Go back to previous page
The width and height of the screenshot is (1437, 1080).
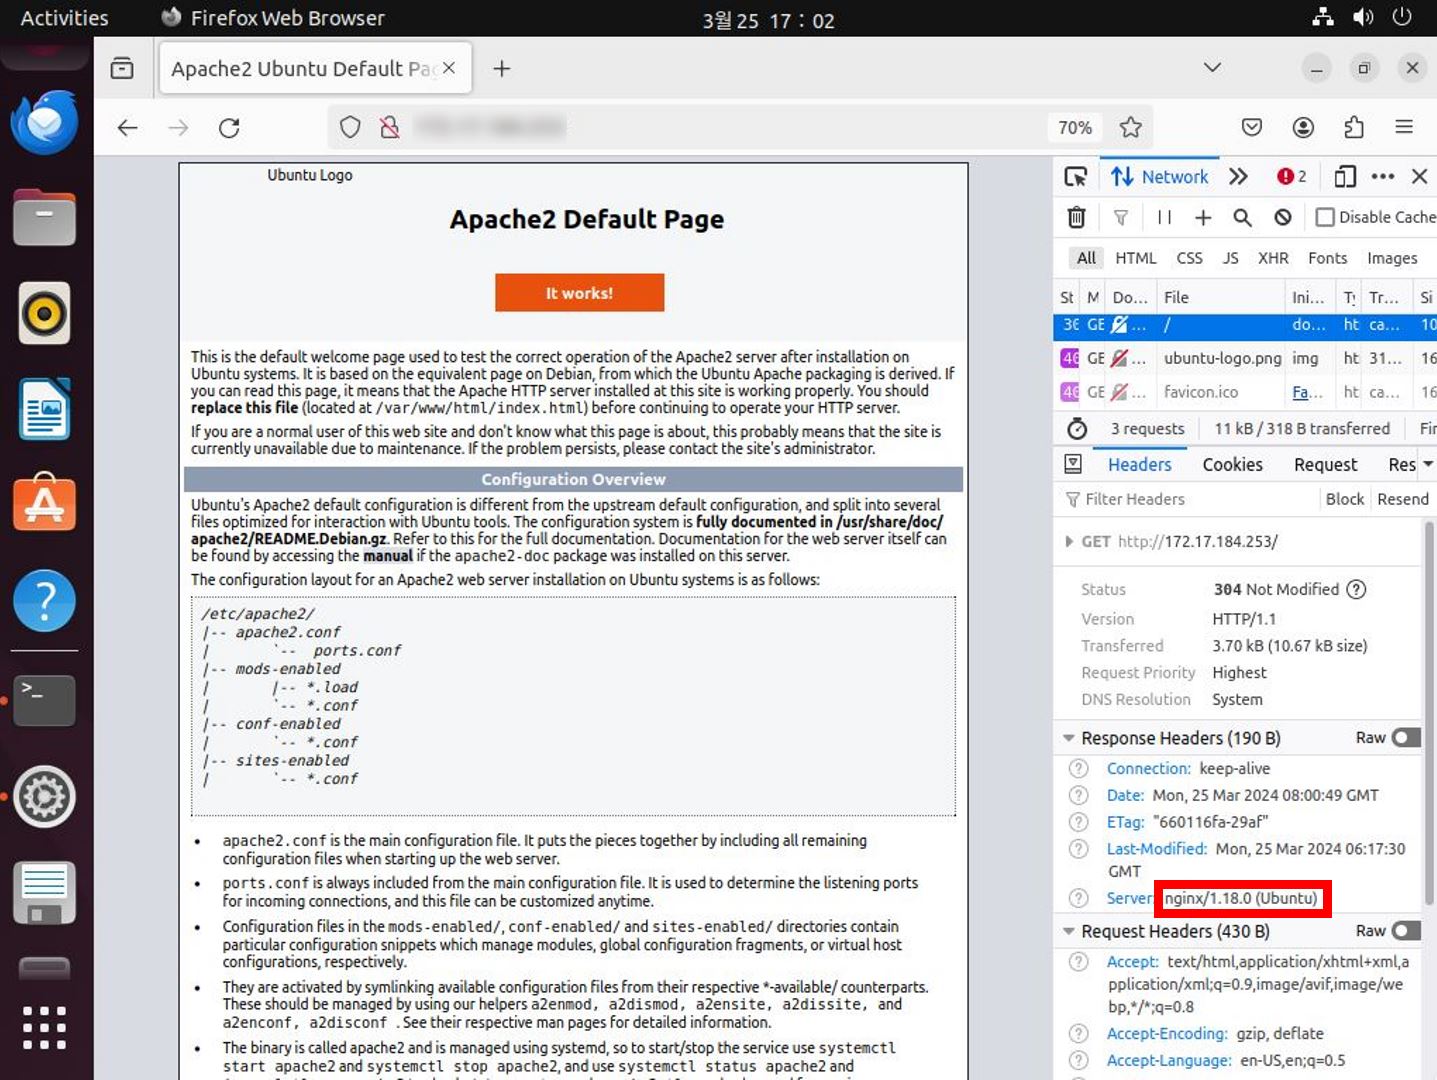127,127
